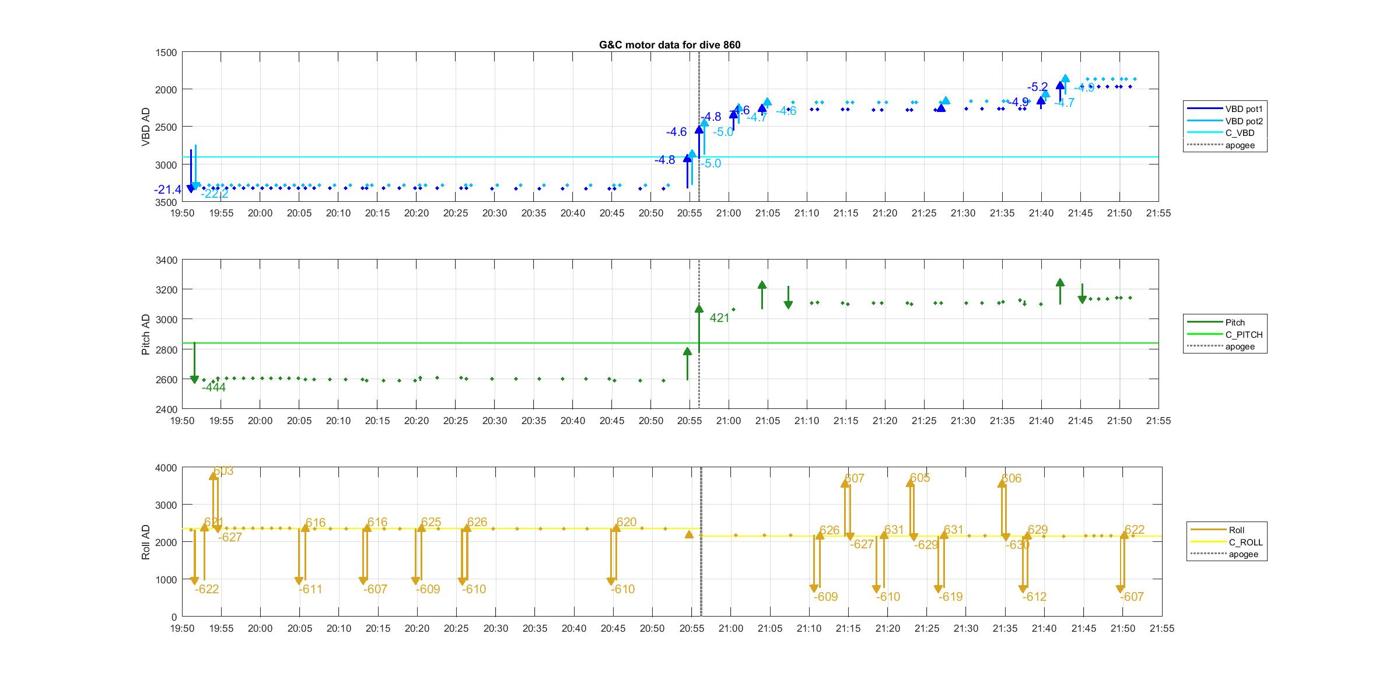The width and height of the screenshot is (1400, 693).
Task: Click the title 'G&C motor data for dive 860'
Action: pyautogui.click(x=669, y=45)
